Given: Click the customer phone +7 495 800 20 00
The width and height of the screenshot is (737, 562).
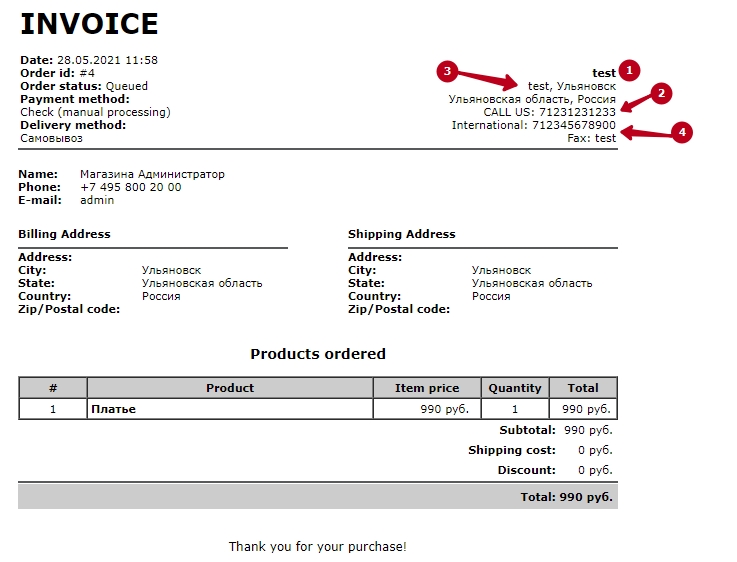Looking at the screenshot, I should coord(130,187).
